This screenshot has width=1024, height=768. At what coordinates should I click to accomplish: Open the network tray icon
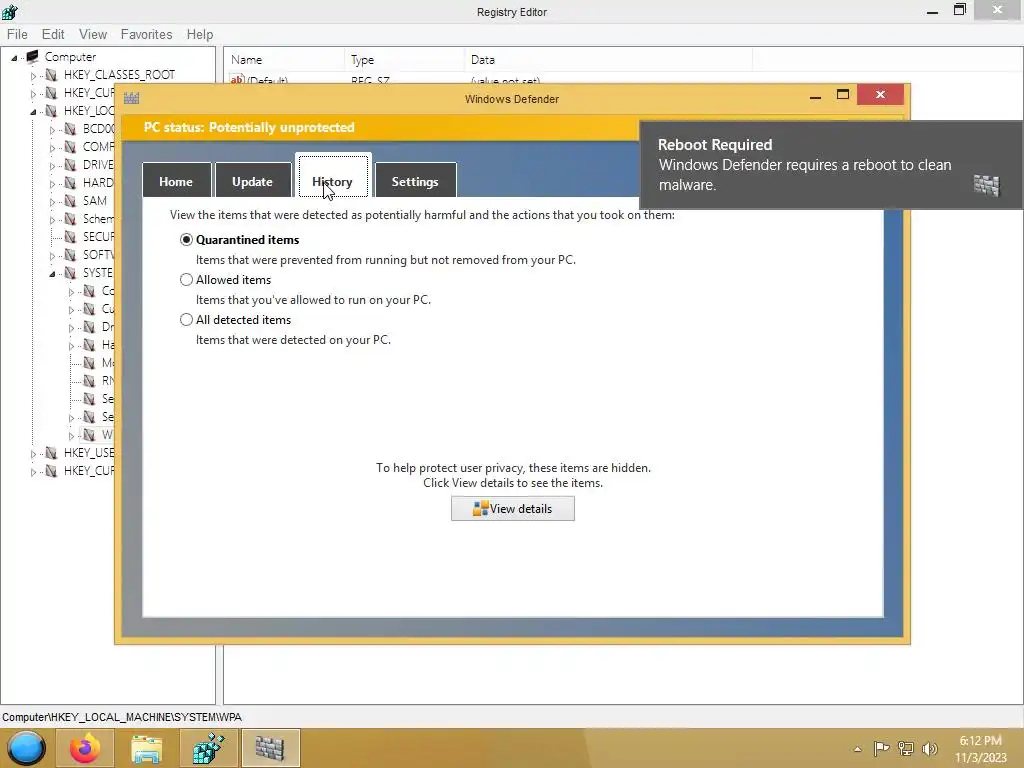click(x=906, y=748)
